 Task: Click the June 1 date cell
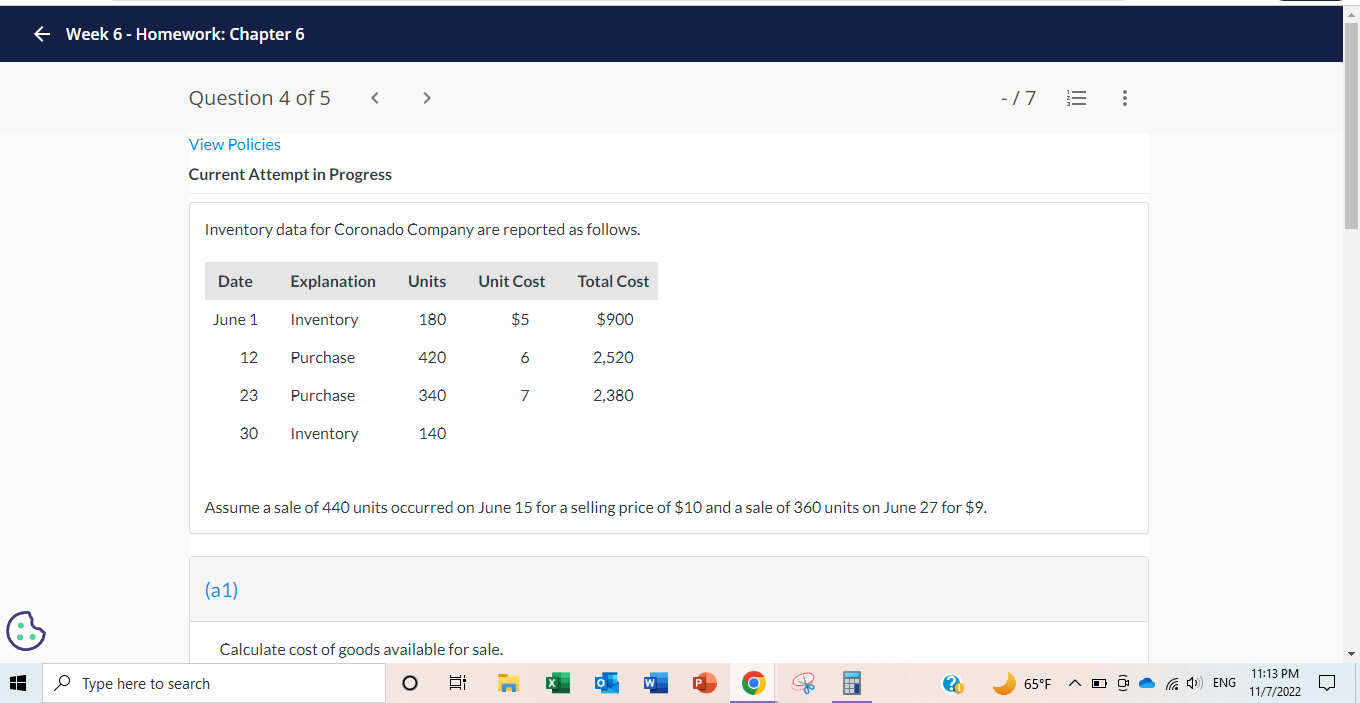tap(235, 320)
